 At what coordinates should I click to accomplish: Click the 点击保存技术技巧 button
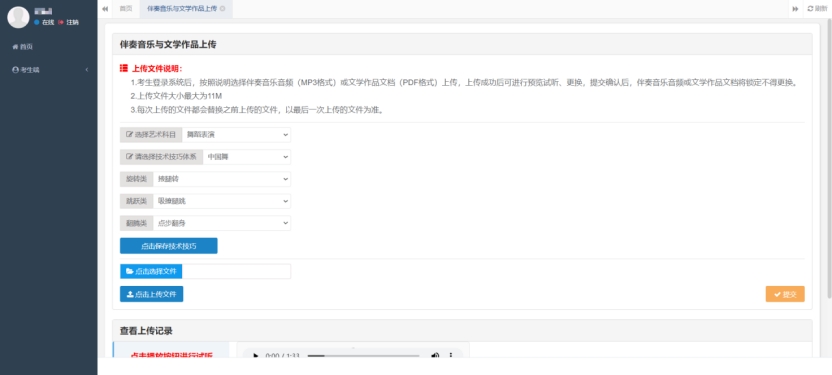[x=169, y=246]
